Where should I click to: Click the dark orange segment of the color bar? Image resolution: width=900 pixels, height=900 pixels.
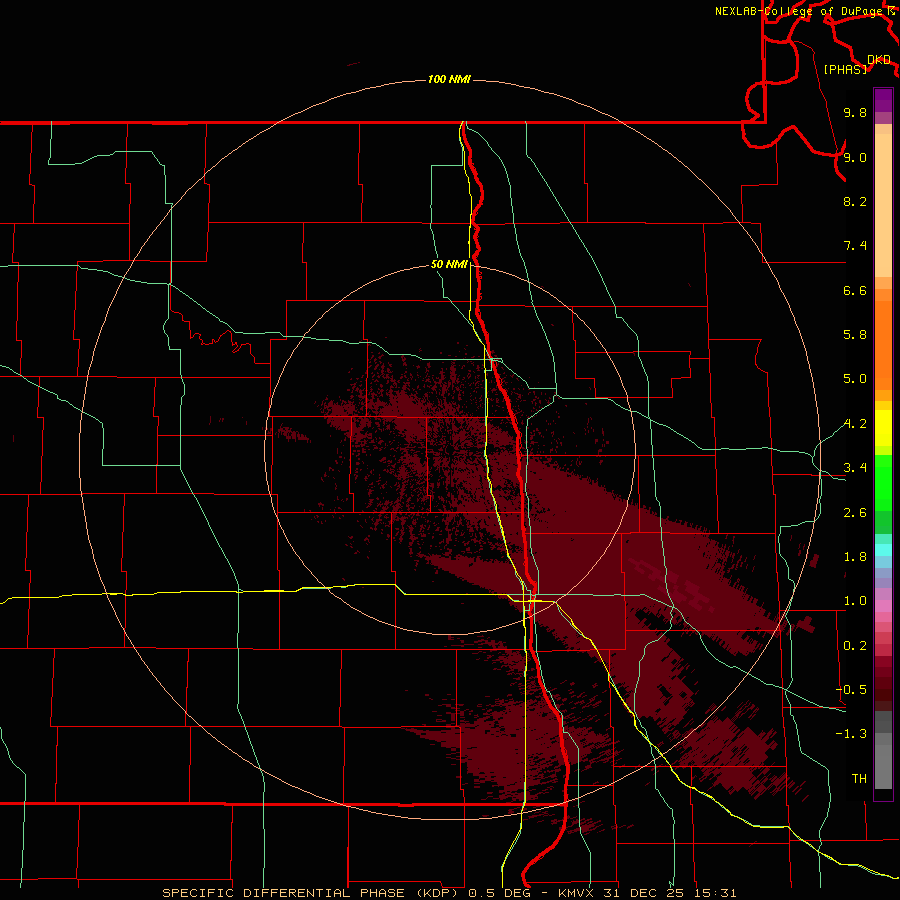(x=883, y=345)
